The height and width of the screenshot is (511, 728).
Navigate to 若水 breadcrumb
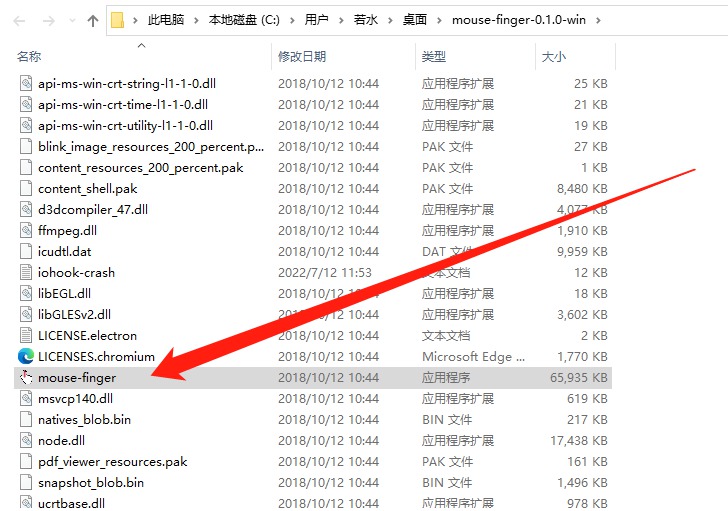tap(365, 20)
